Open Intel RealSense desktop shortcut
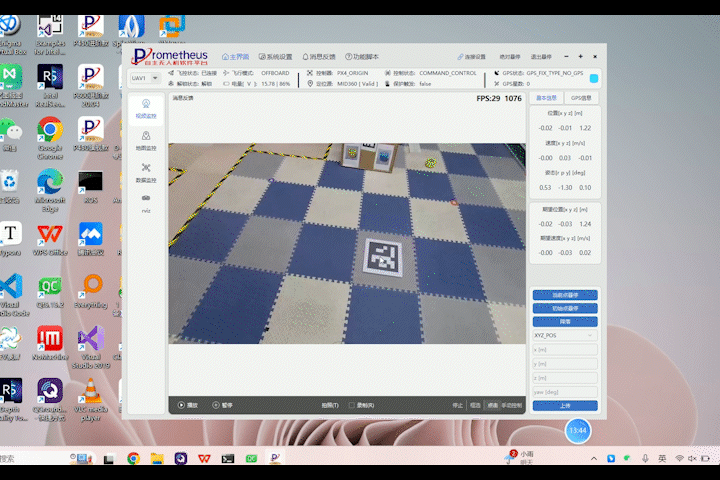This screenshot has height=480, width=720. [x=50, y=85]
